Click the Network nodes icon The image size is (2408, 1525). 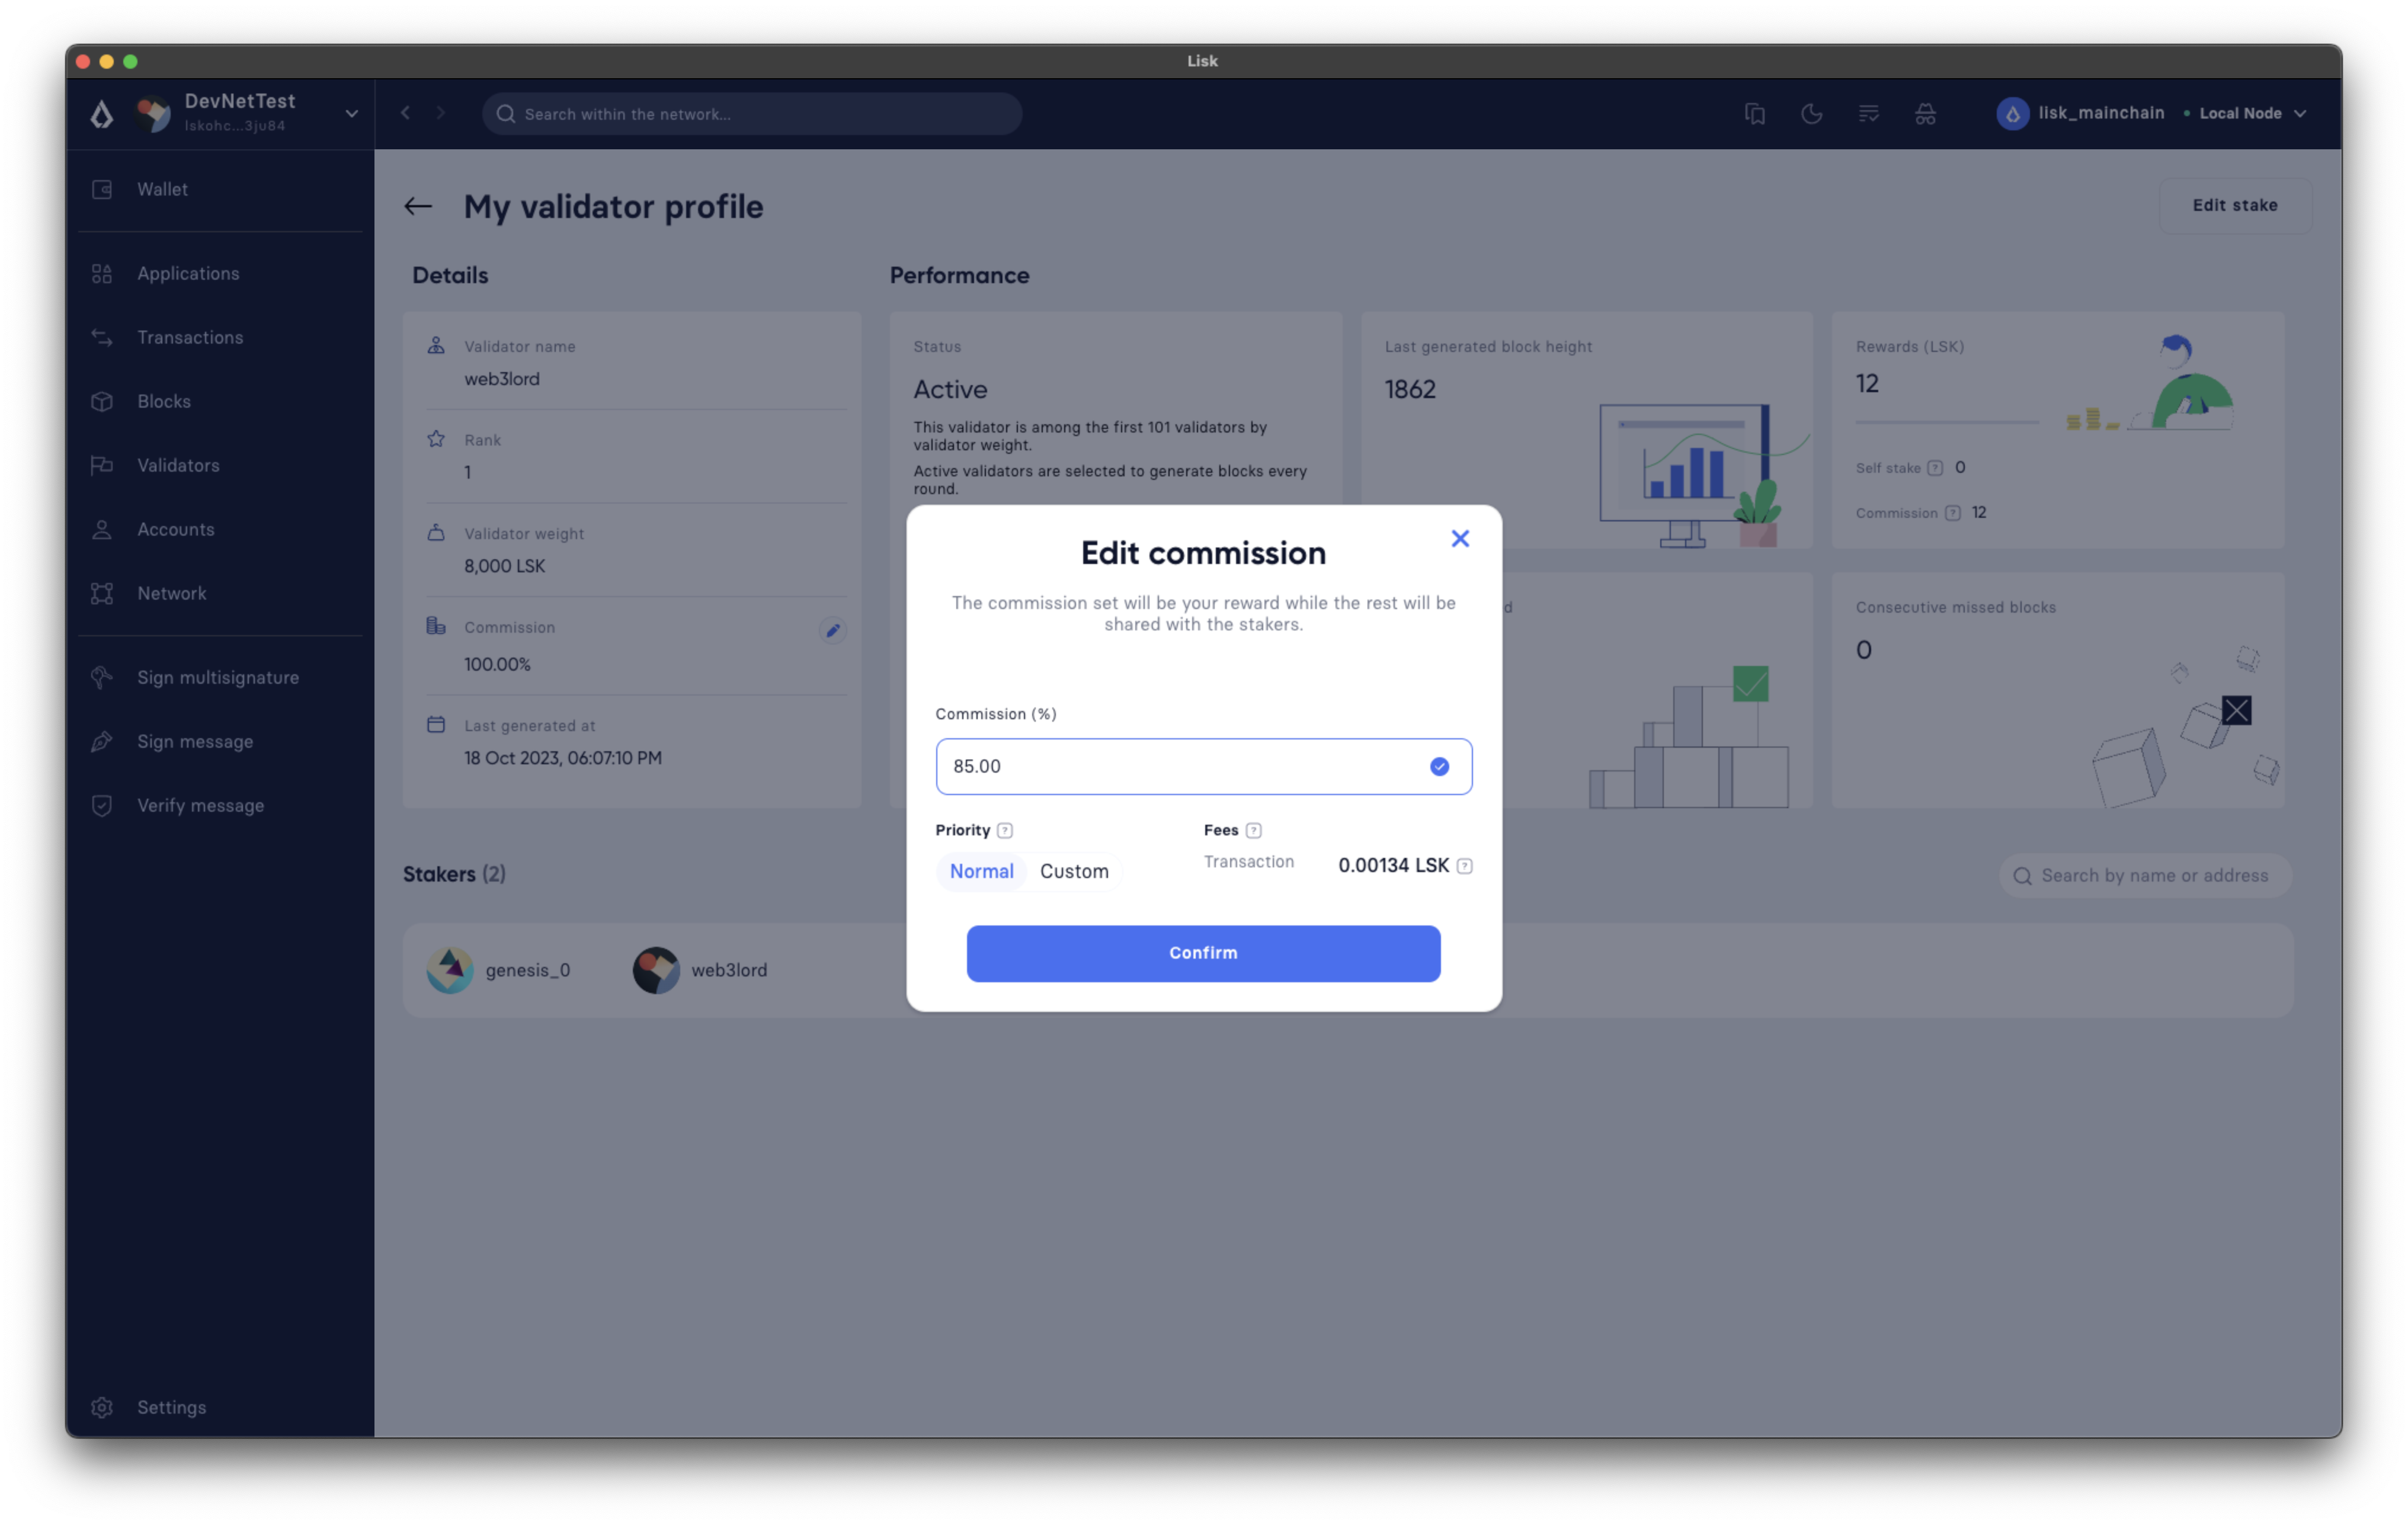[102, 593]
